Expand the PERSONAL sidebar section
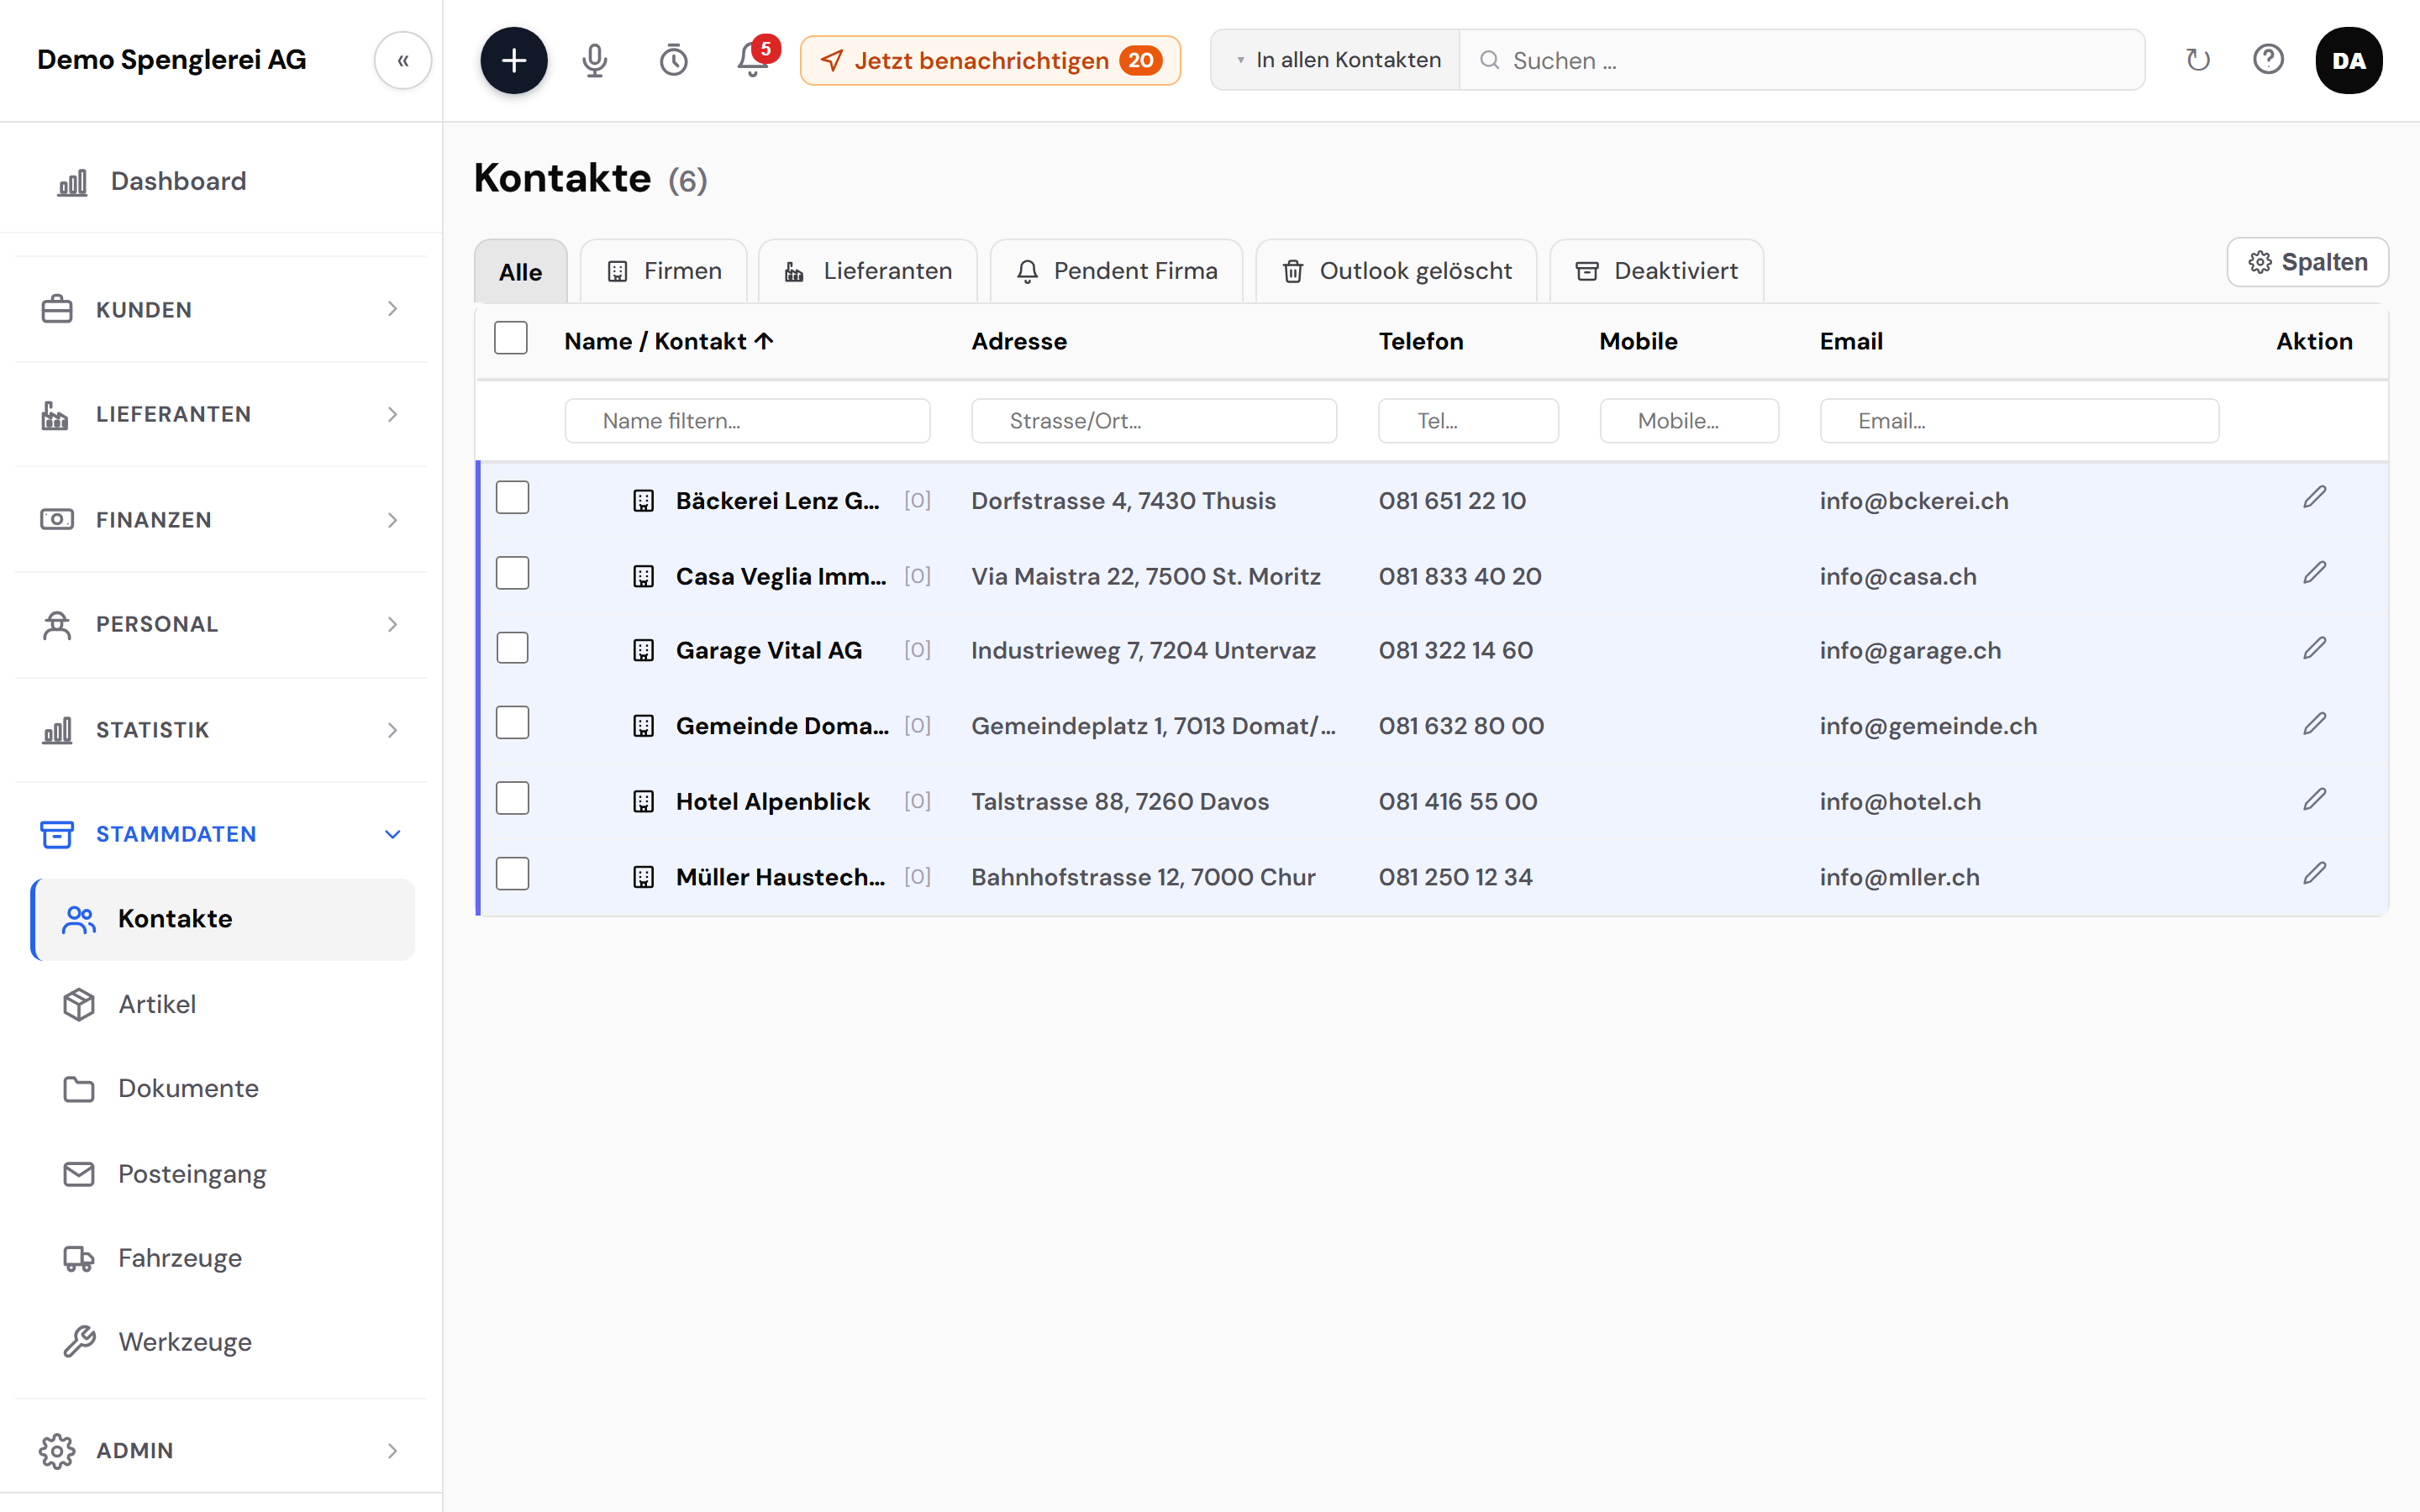Image resolution: width=2420 pixels, height=1512 pixels. (x=221, y=625)
